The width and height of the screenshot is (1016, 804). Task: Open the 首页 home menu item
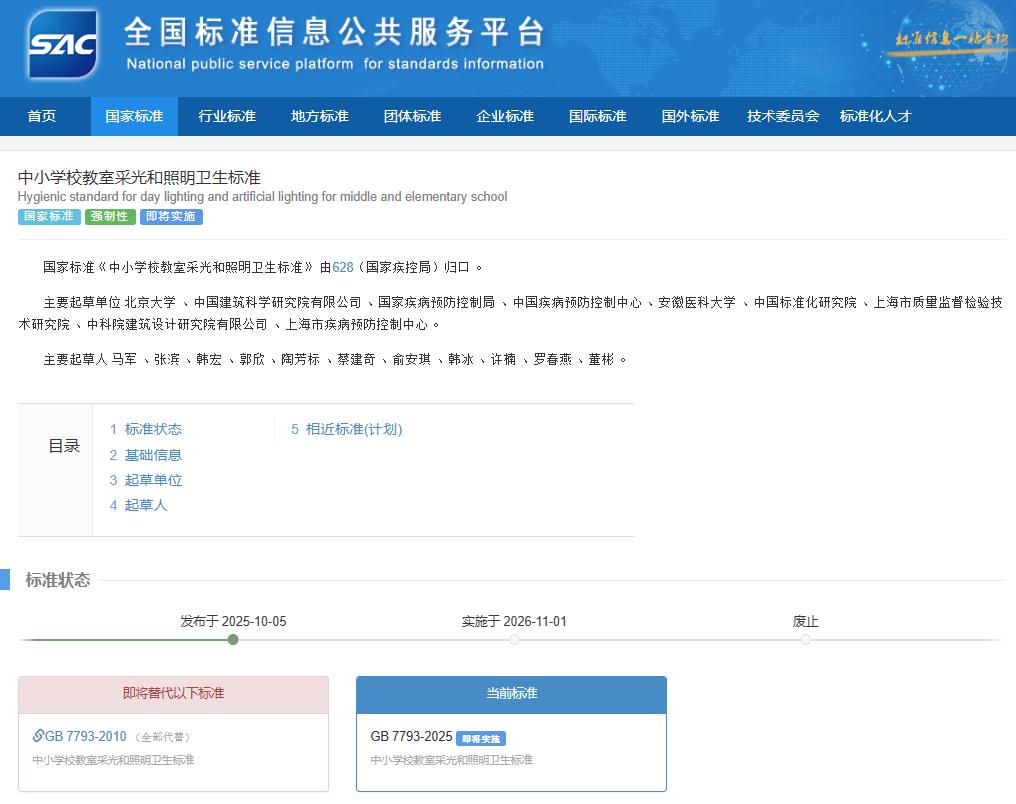42,116
